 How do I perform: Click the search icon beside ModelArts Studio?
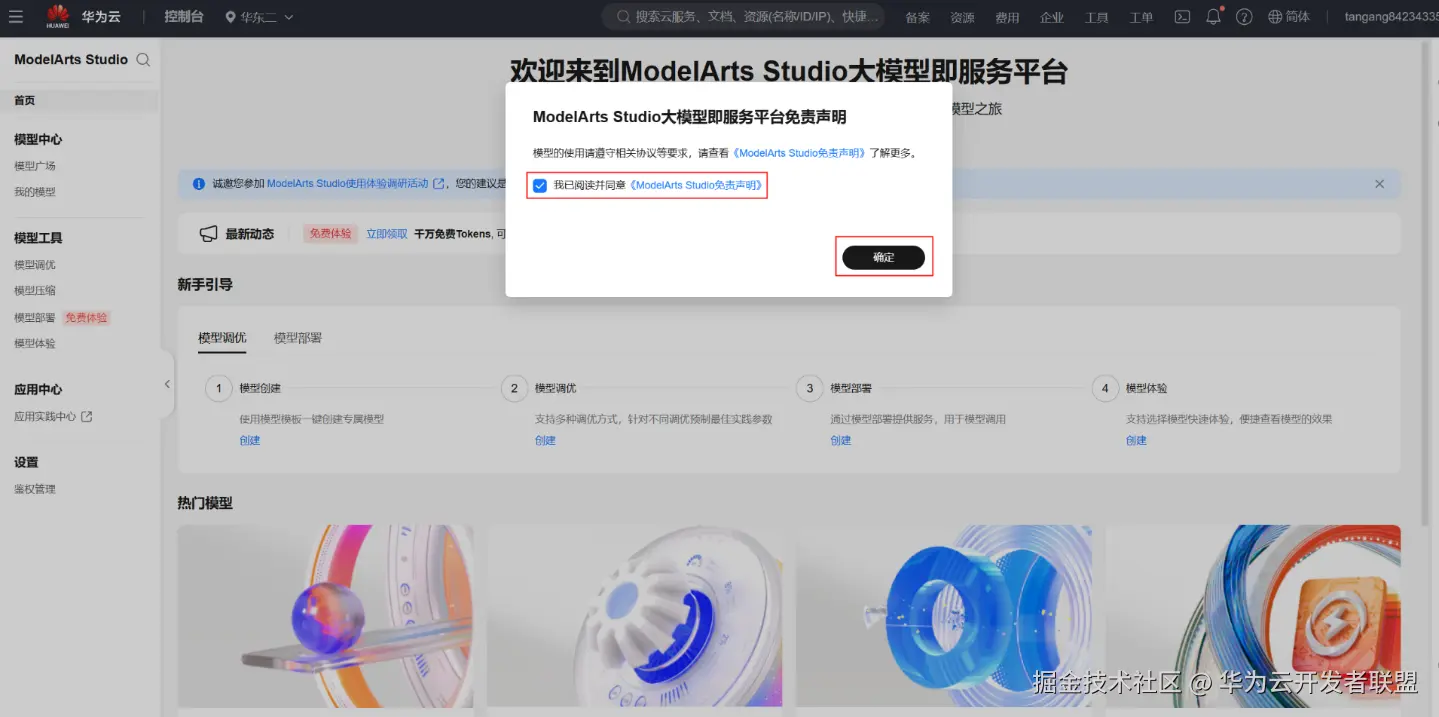pyautogui.click(x=143, y=60)
